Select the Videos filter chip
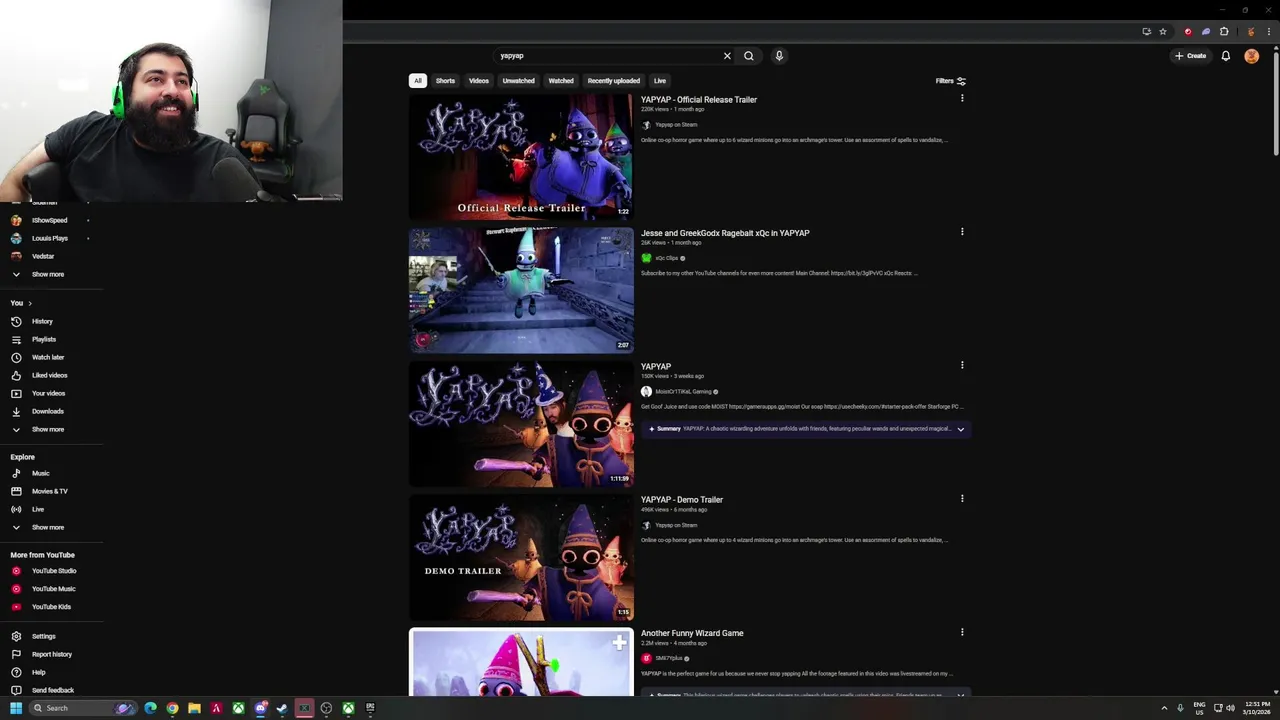 coord(479,81)
